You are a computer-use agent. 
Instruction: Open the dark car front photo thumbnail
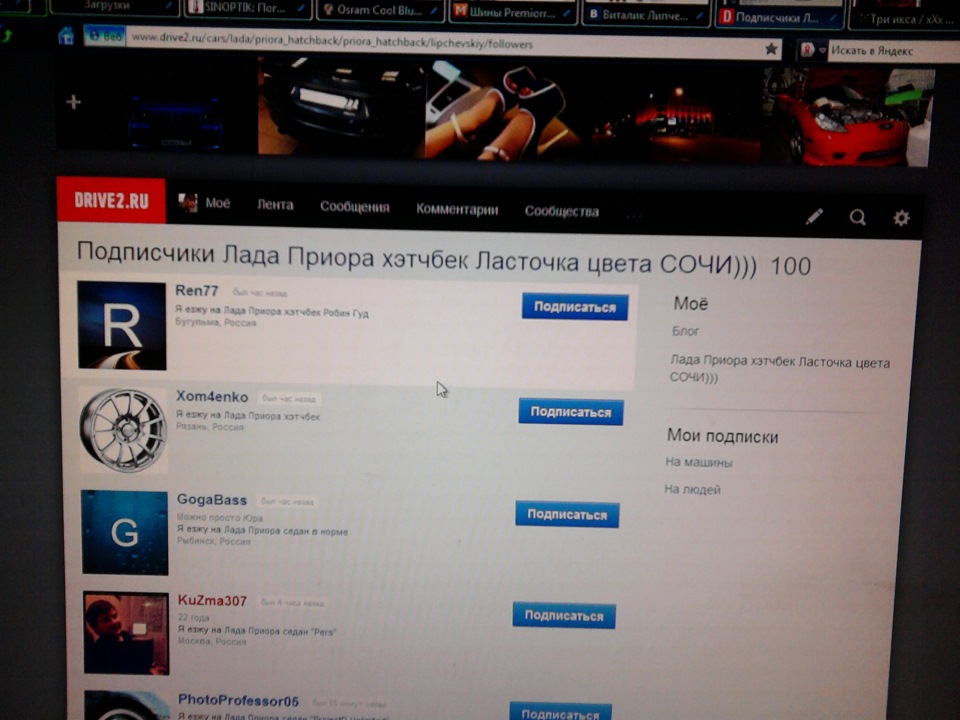click(341, 105)
